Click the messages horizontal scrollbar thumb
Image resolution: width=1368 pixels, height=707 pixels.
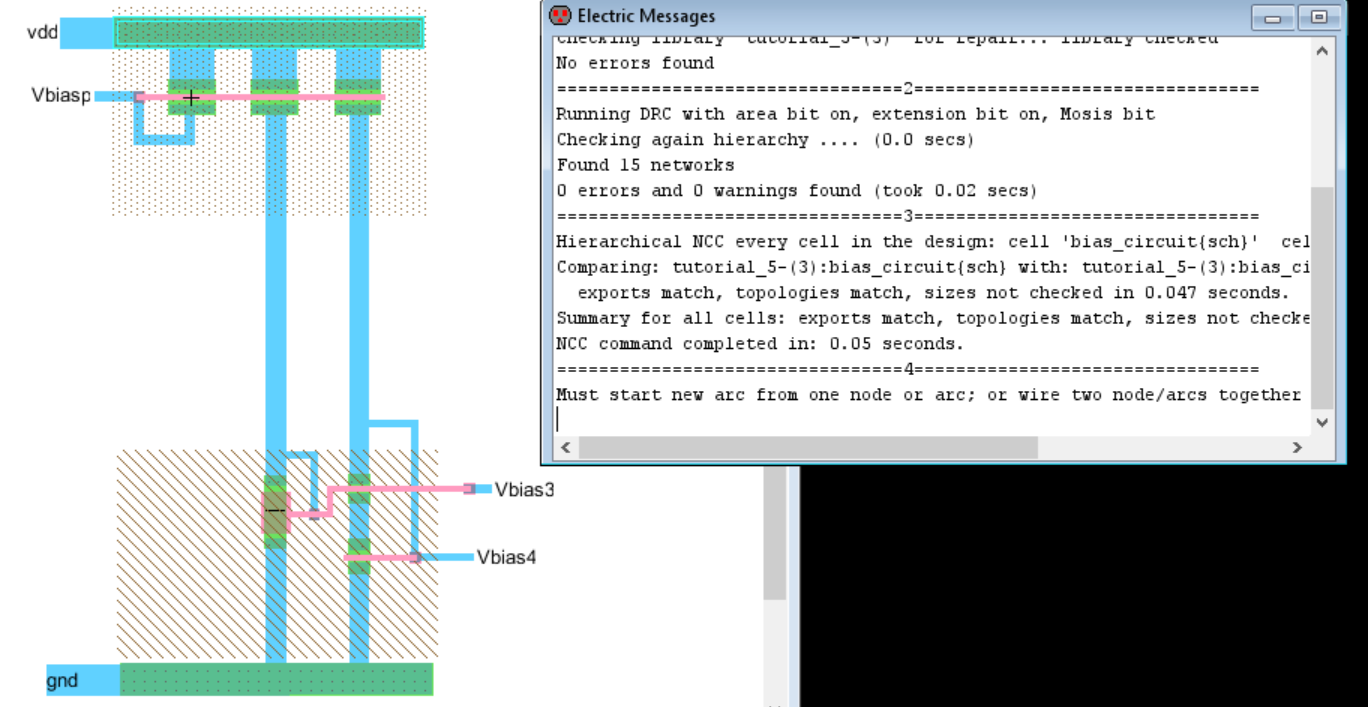808,448
